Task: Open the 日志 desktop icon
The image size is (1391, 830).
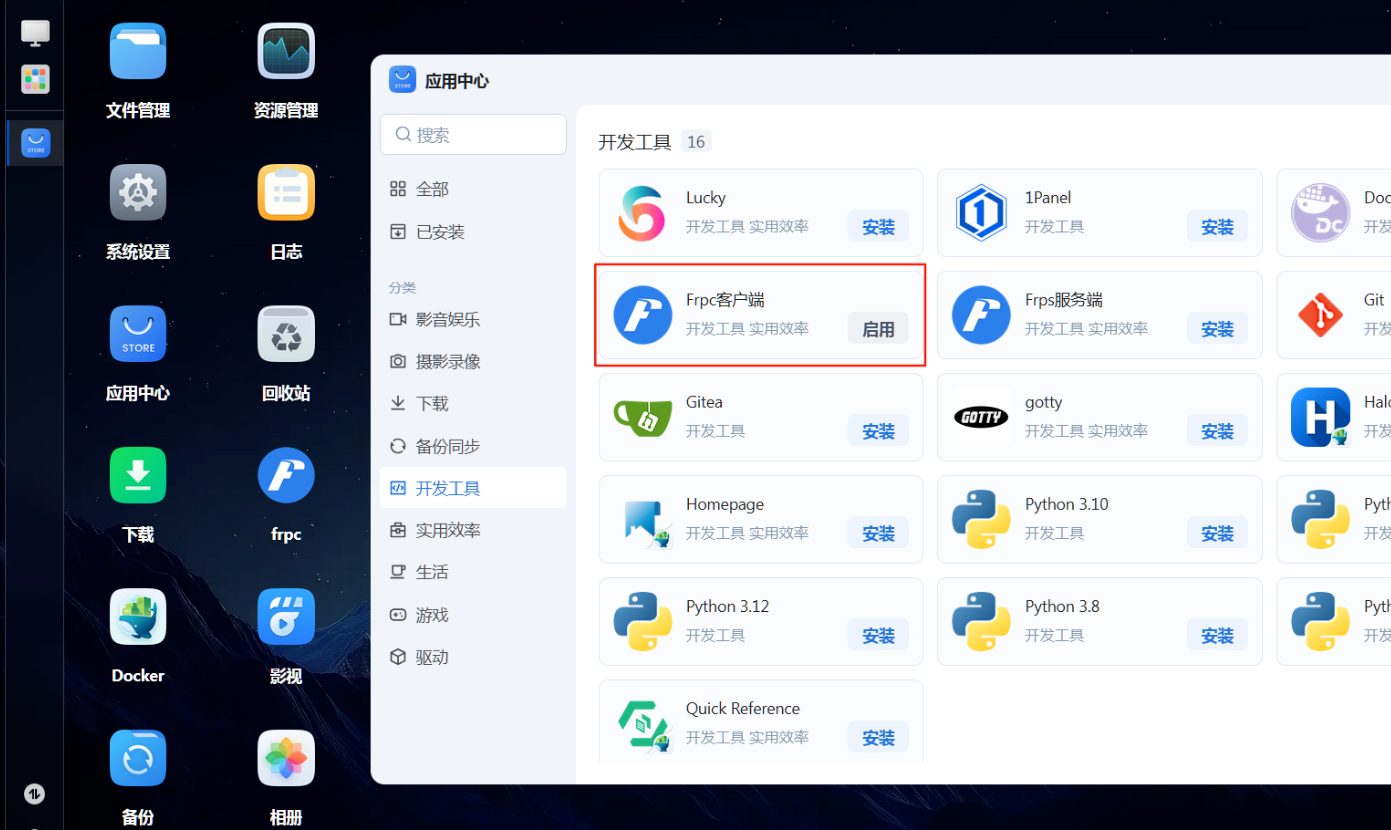Action: click(x=286, y=192)
